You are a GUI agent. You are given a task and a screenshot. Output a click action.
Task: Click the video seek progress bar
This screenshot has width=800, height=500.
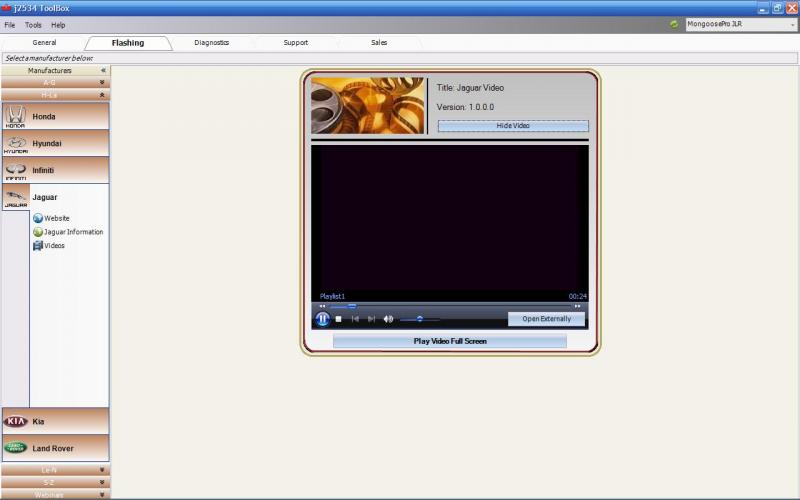click(449, 306)
